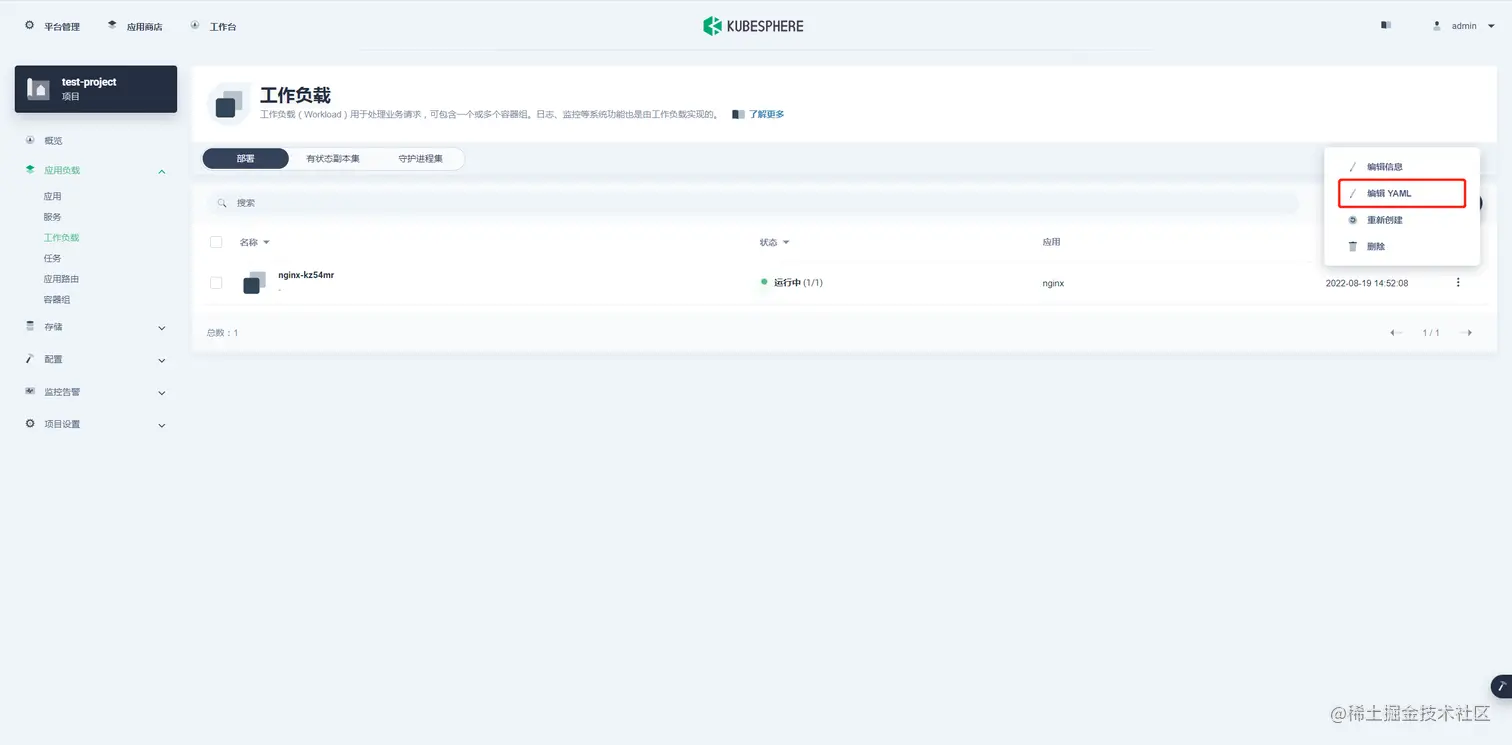Sort by the 名称 column arrow
1512x745 pixels.
(x=266, y=243)
